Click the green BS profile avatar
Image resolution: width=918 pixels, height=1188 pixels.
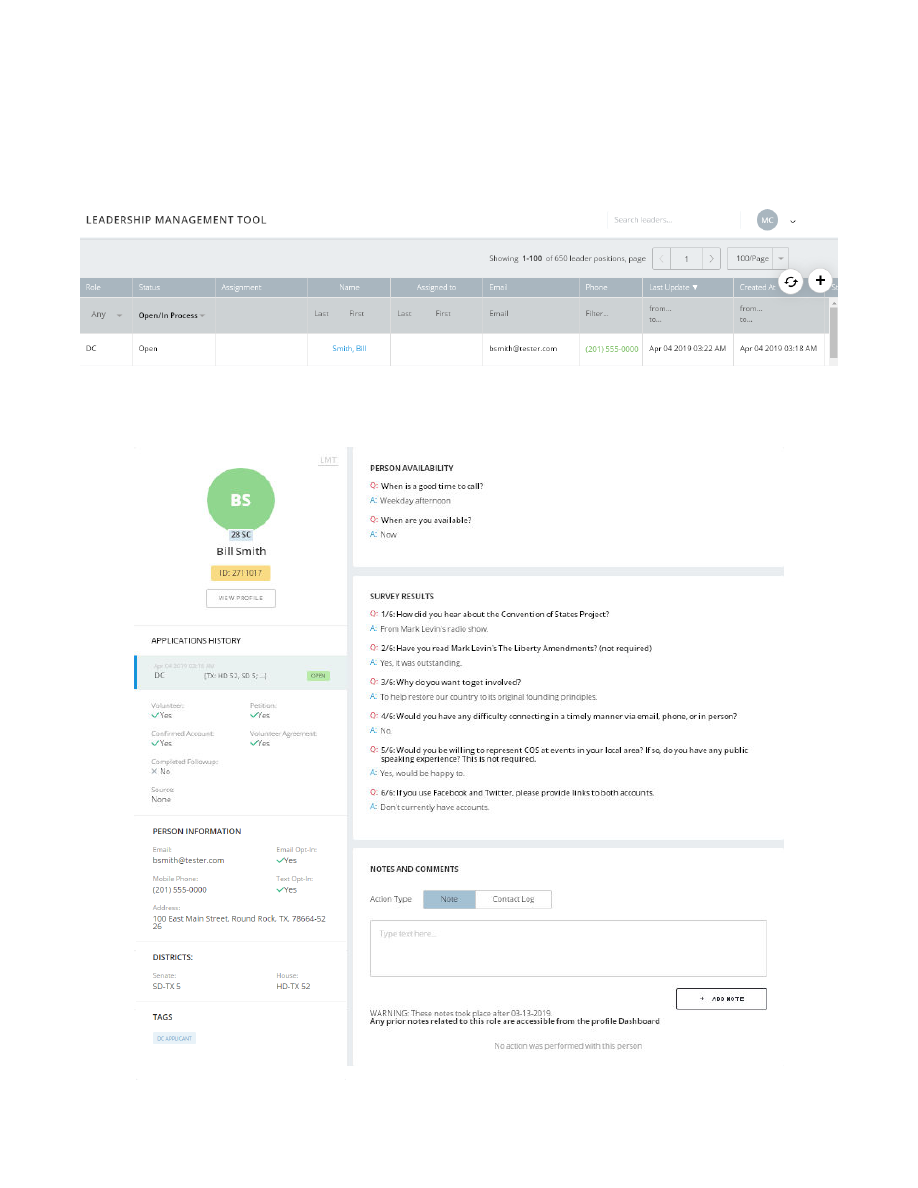[241, 499]
